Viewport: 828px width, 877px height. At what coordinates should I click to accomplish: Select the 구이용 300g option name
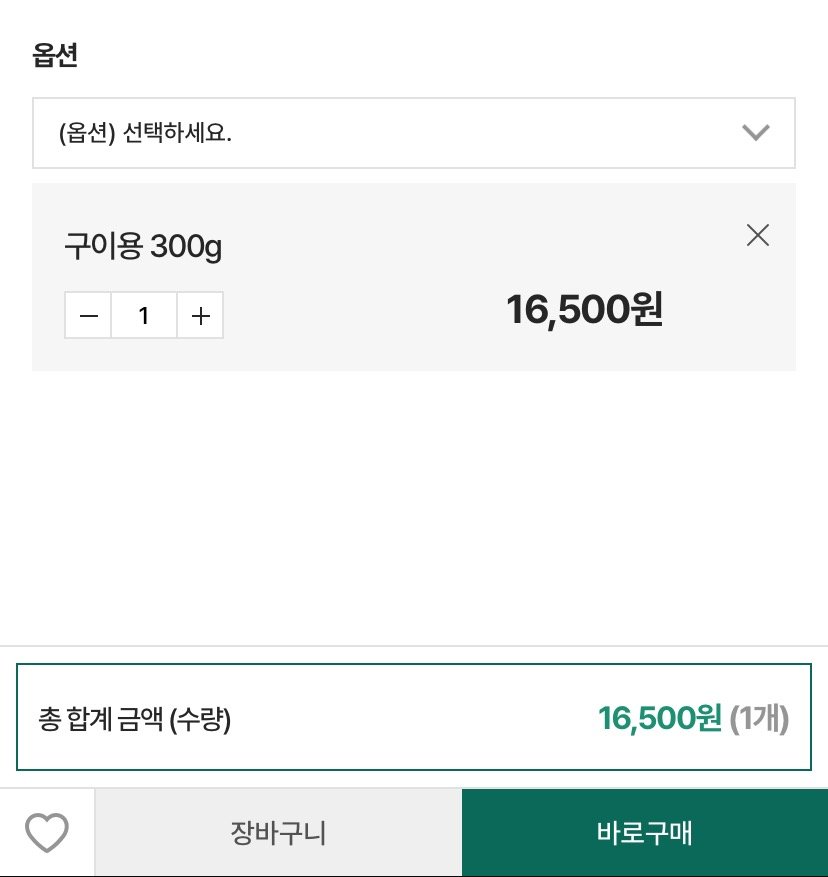pos(143,246)
